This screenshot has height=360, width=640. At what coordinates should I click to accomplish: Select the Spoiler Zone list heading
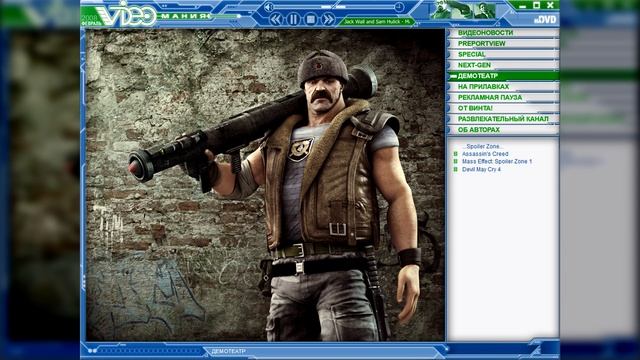point(483,146)
